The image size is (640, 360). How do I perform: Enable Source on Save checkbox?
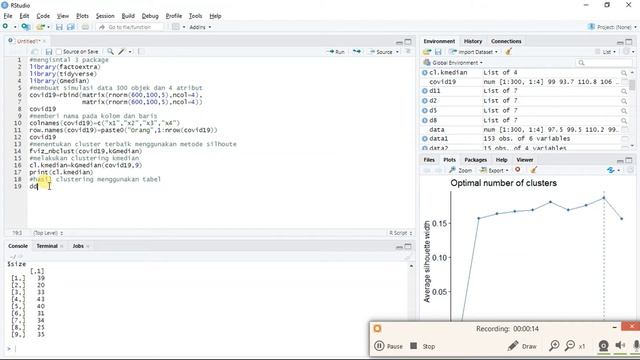point(59,52)
